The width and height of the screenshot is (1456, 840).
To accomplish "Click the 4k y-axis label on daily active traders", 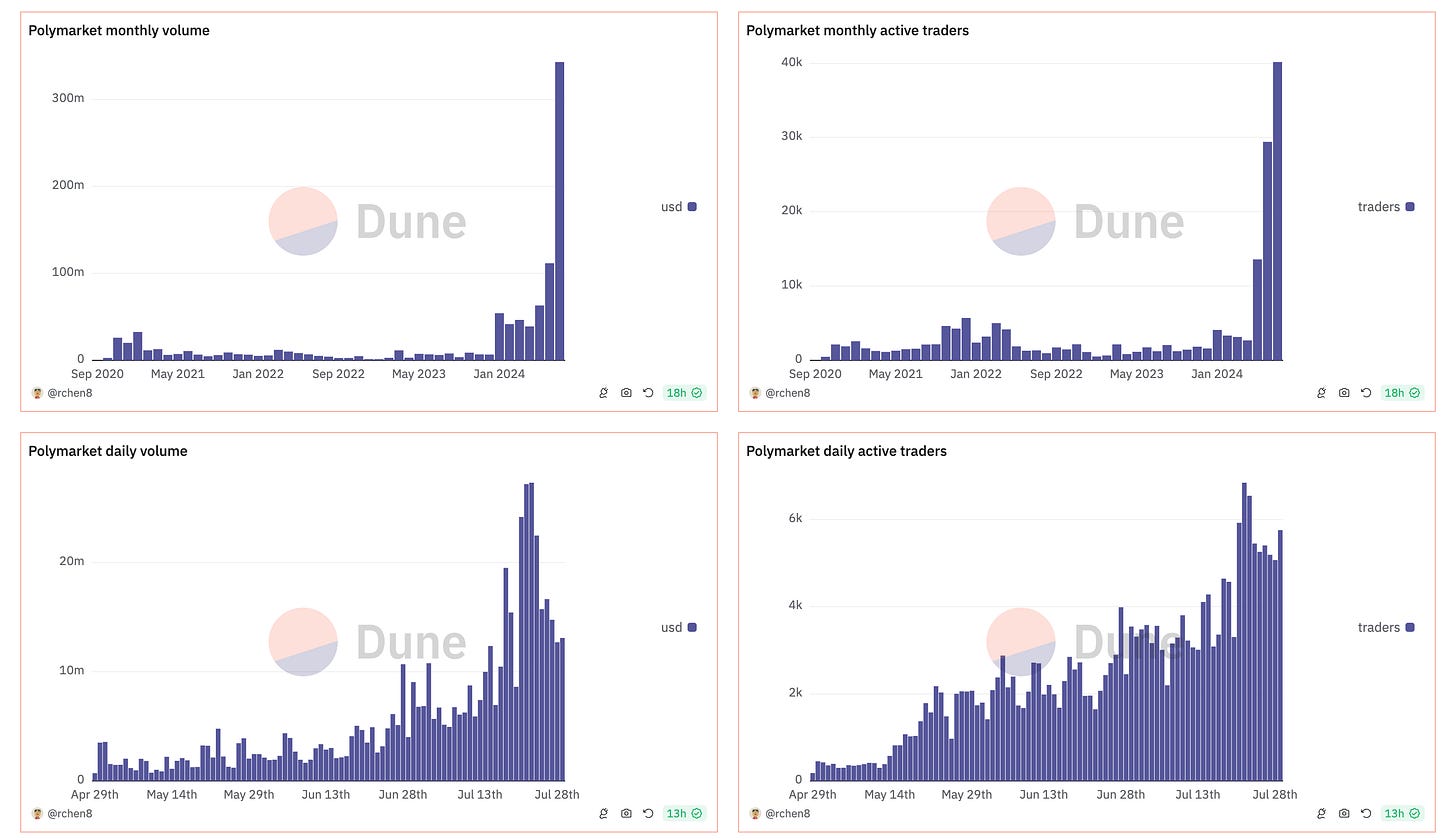I will (795, 606).
